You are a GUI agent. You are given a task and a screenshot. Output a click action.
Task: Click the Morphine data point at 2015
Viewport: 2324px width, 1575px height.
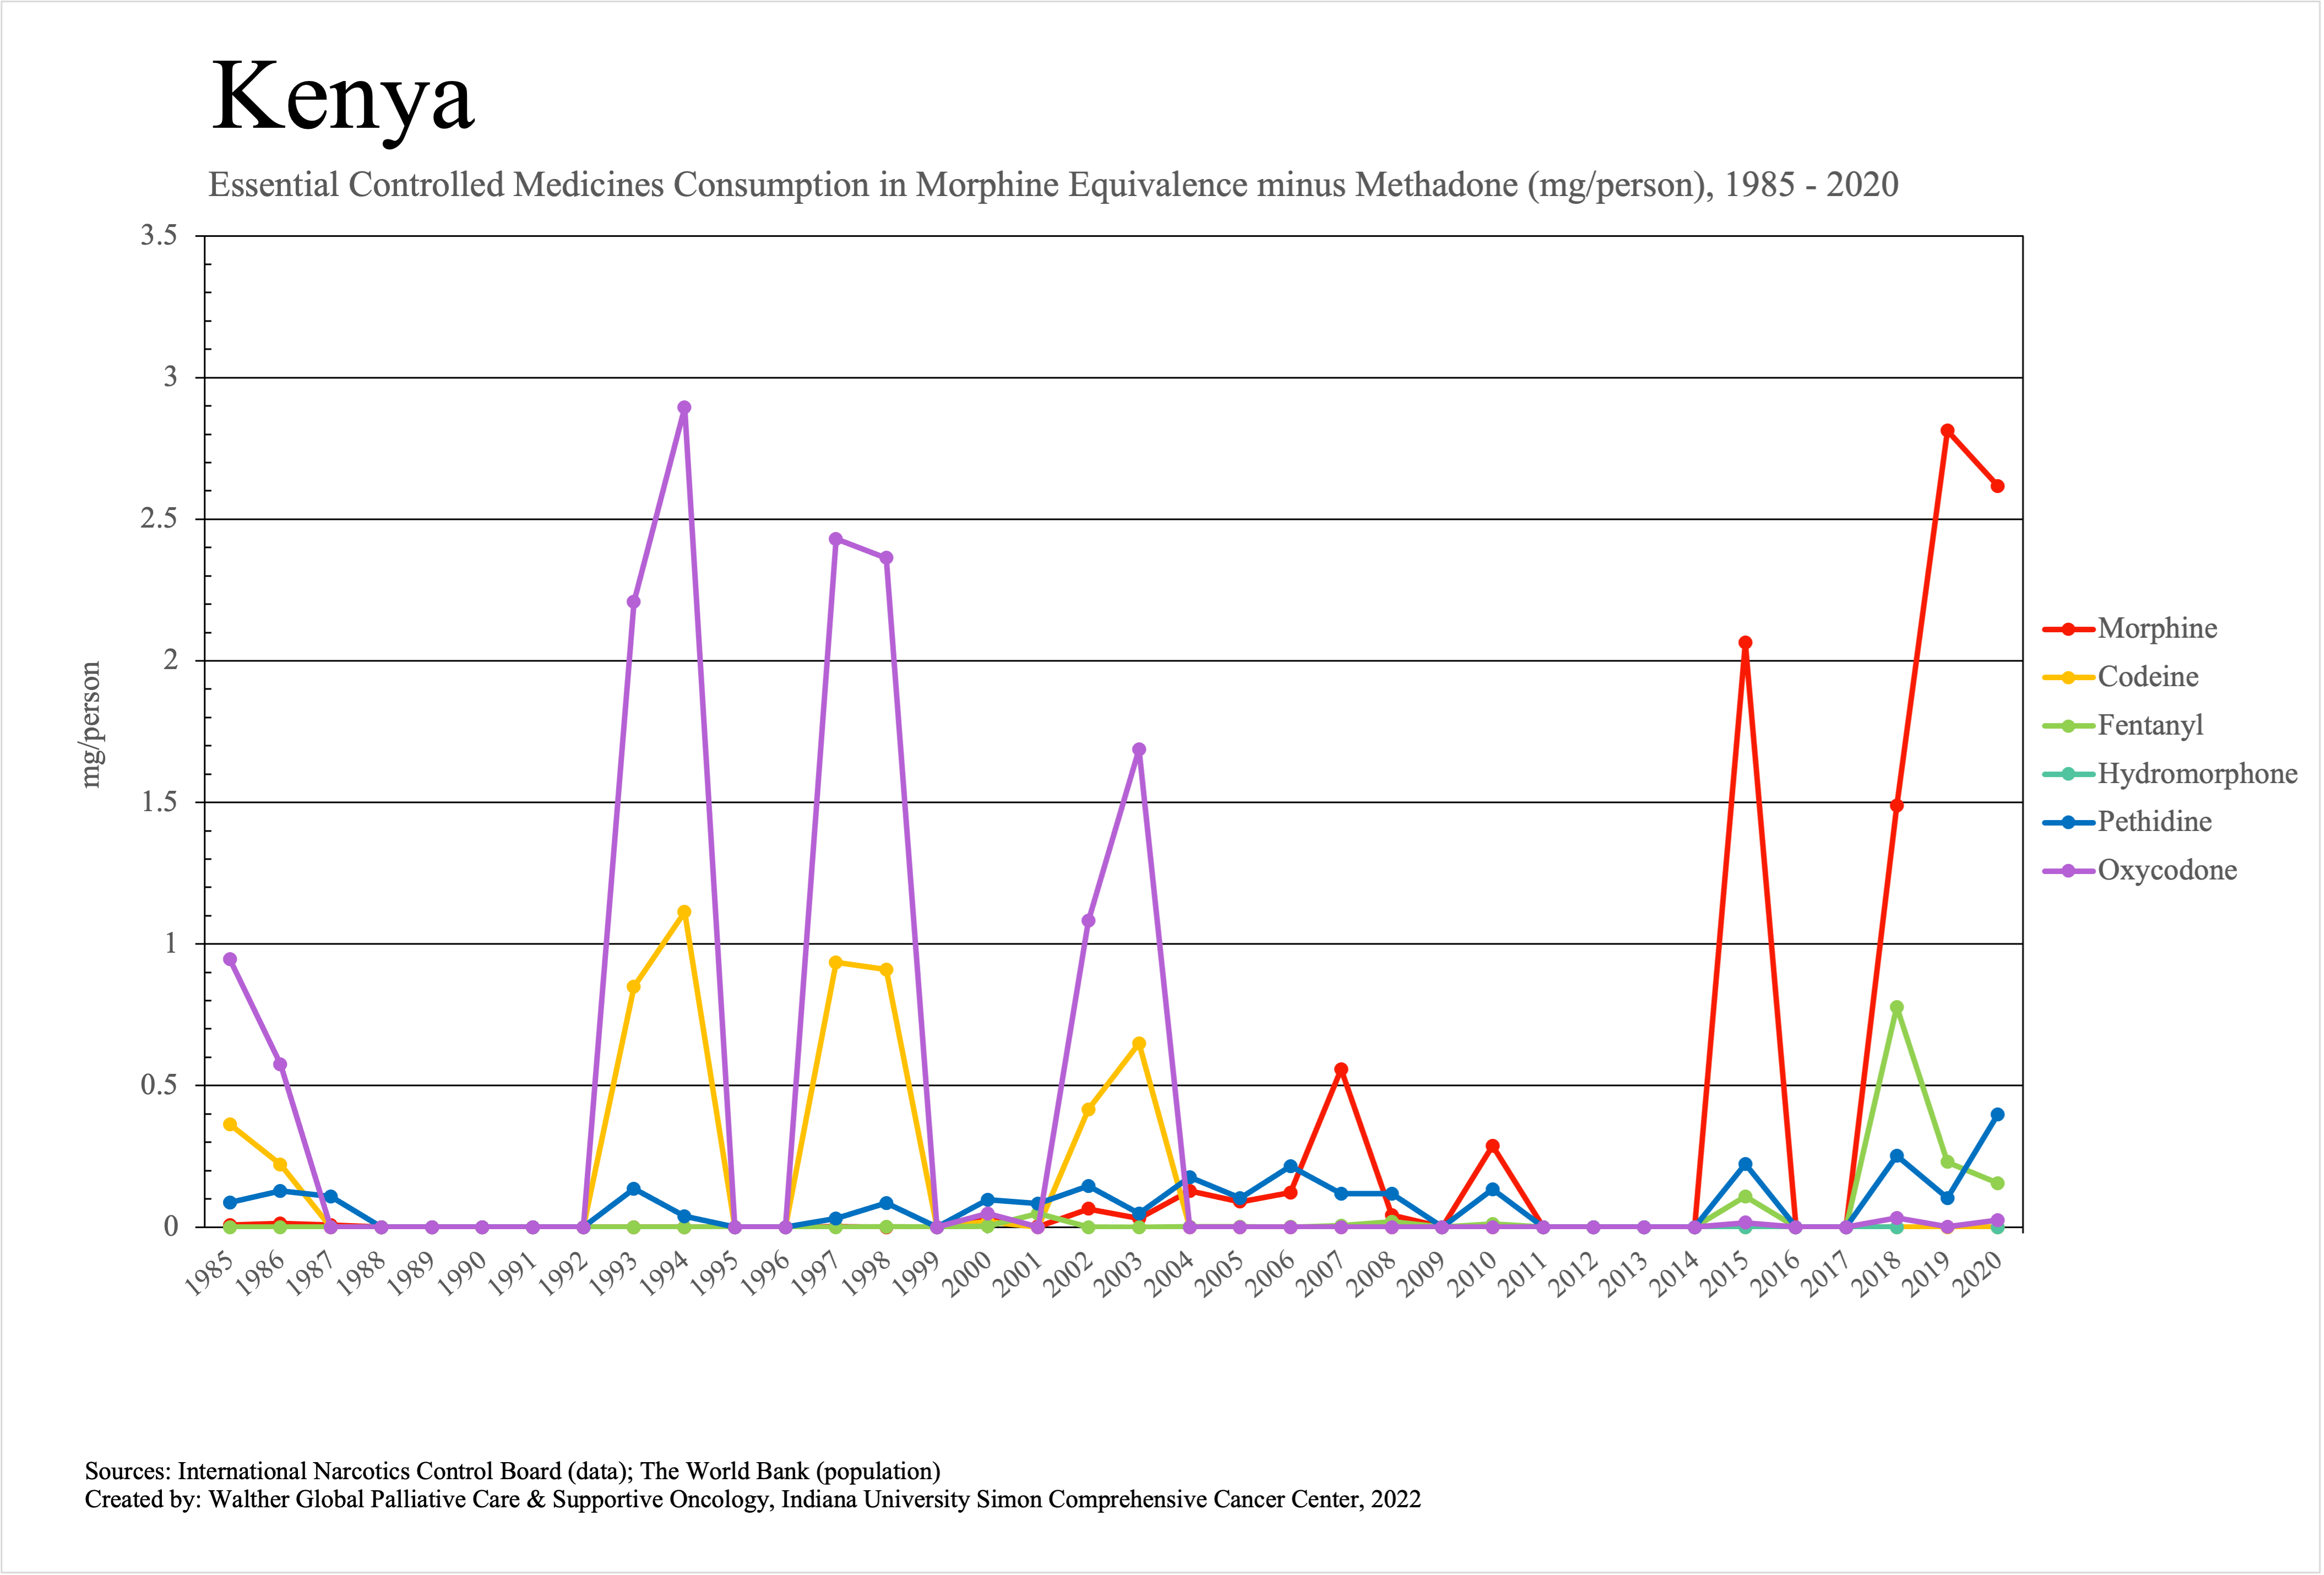click(1745, 643)
